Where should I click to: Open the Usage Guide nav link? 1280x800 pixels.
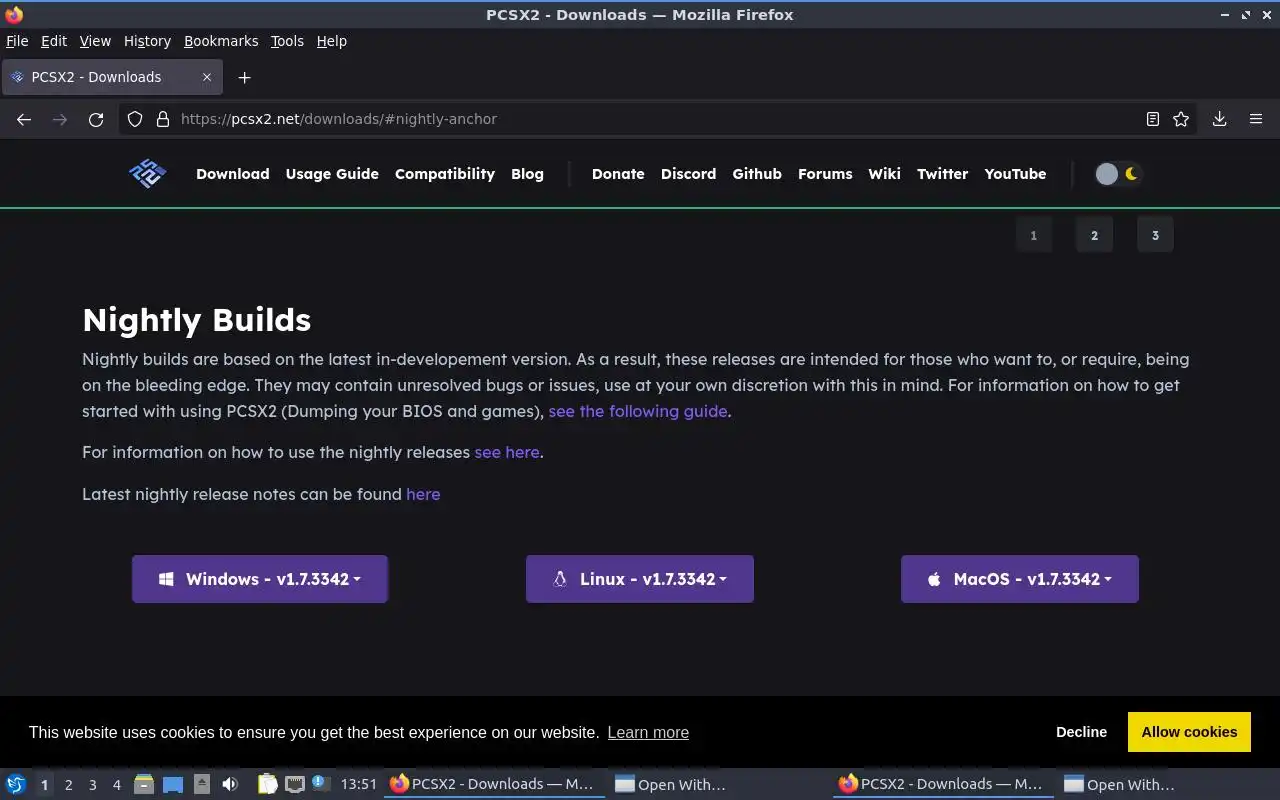(332, 174)
